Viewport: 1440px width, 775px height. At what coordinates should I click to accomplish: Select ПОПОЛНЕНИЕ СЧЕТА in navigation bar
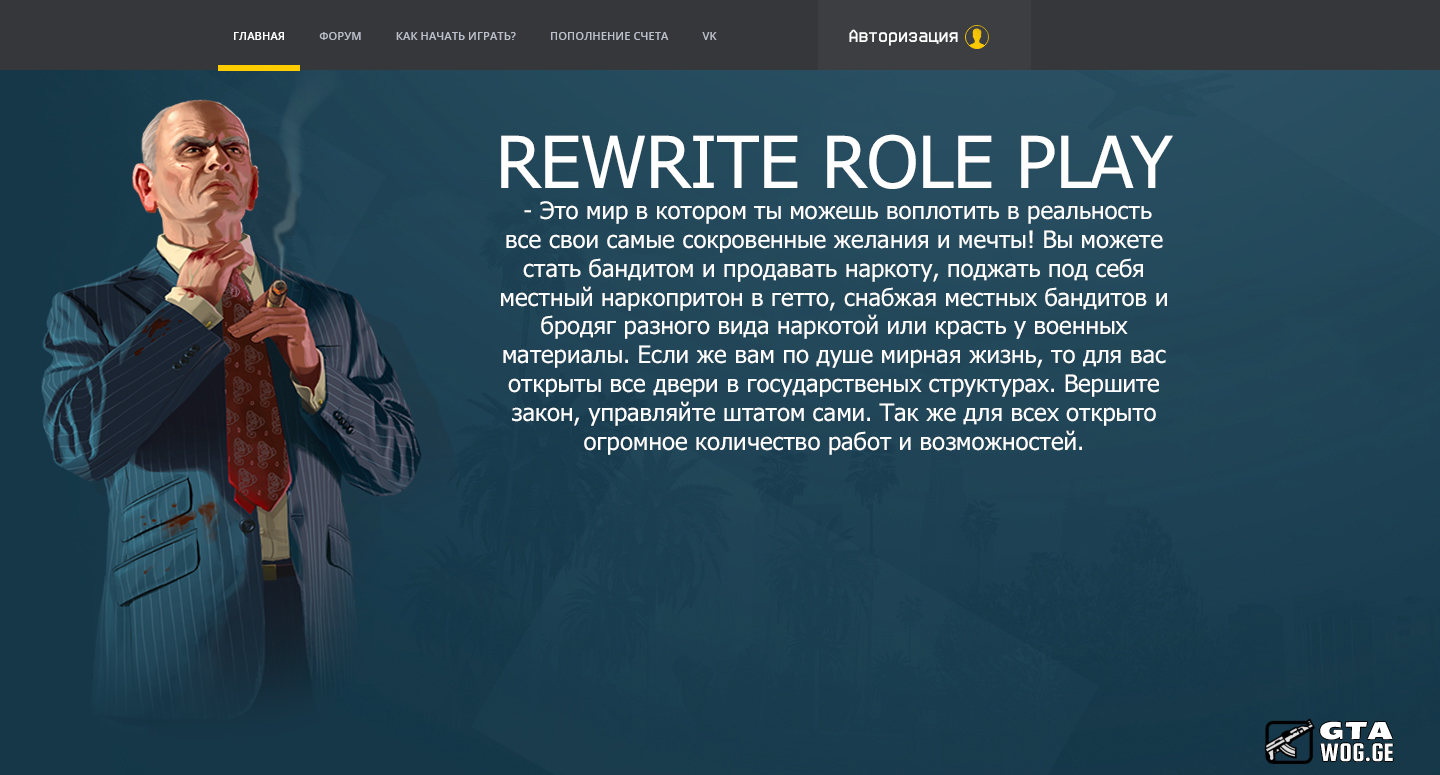tap(608, 36)
